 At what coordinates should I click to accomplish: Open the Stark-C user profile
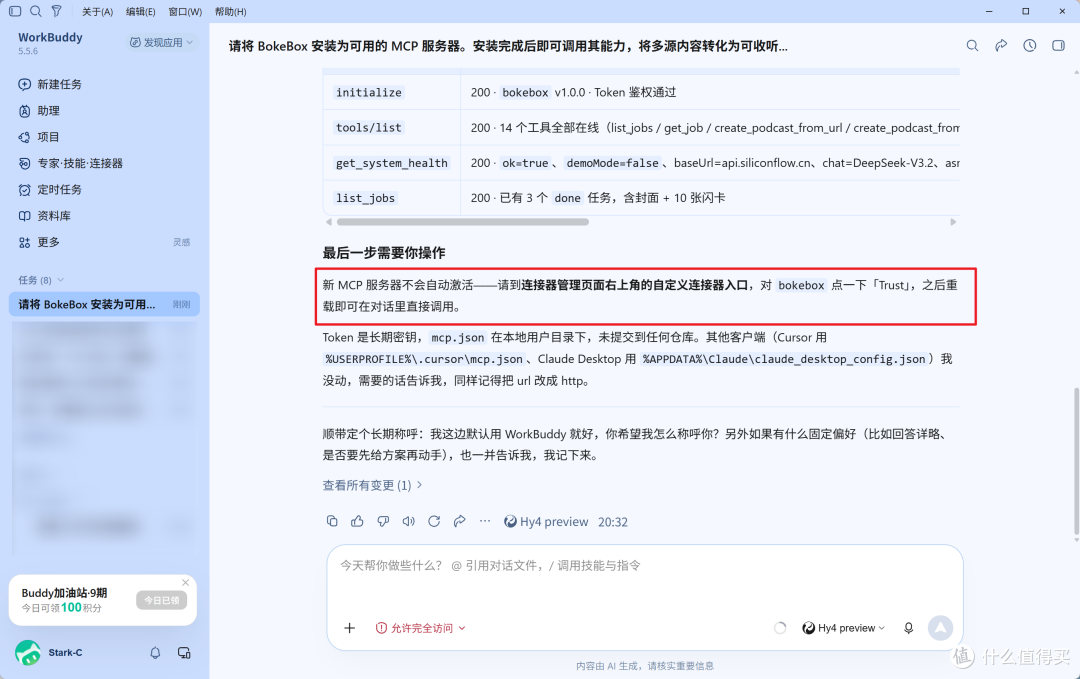point(48,652)
